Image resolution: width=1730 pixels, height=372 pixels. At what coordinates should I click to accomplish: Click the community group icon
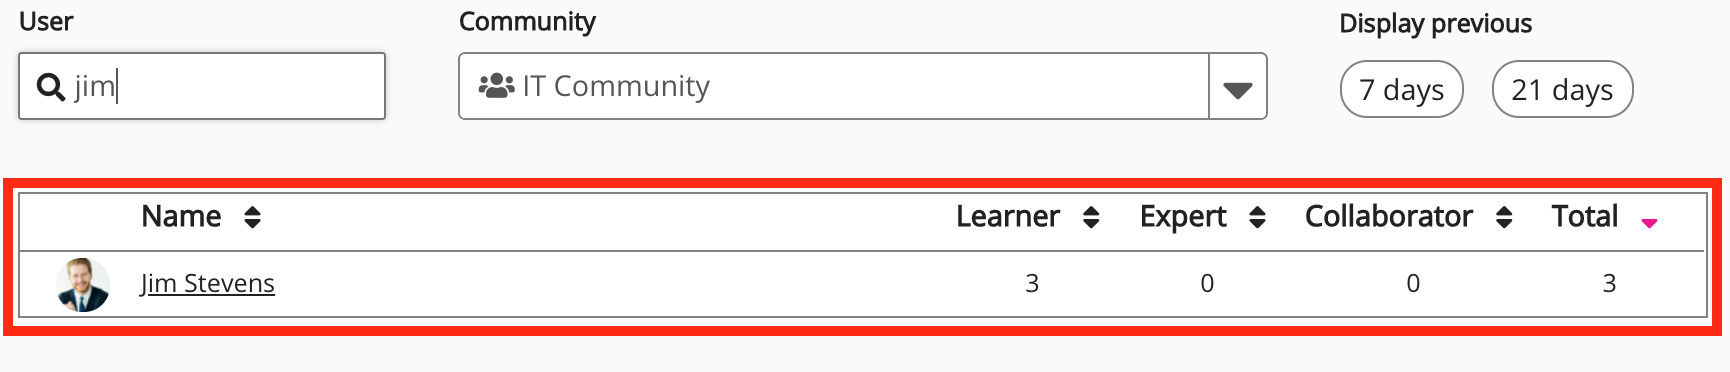[x=496, y=86]
